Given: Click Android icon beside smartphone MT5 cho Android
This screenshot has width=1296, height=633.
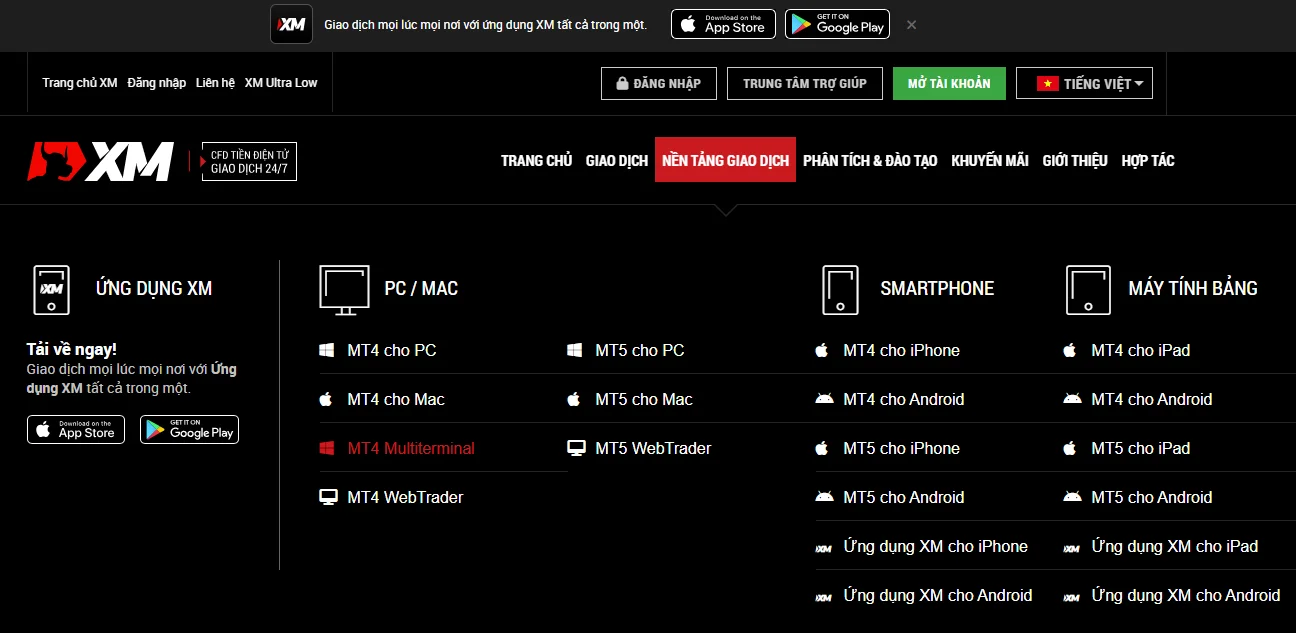Looking at the screenshot, I should pyautogui.click(x=824, y=497).
